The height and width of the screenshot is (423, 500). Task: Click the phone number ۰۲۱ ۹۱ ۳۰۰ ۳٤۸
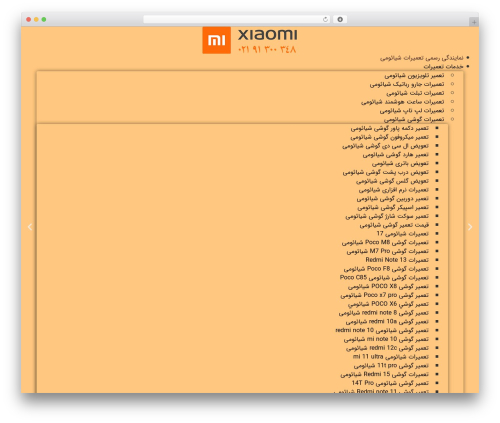[267, 49]
